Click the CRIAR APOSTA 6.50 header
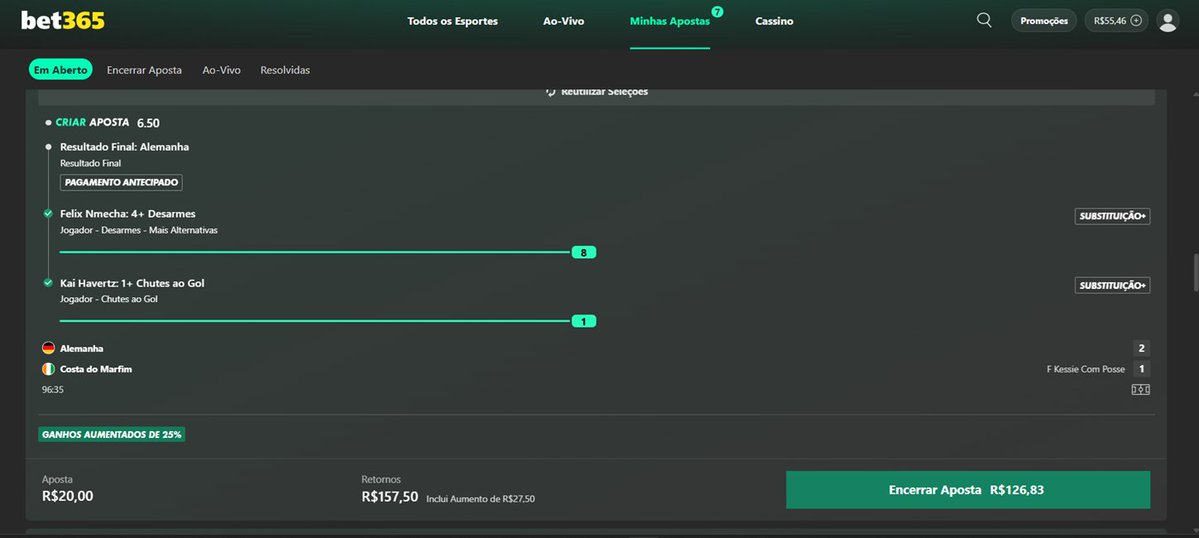Screen dimensions: 1199x538 (x=102, y=122)
